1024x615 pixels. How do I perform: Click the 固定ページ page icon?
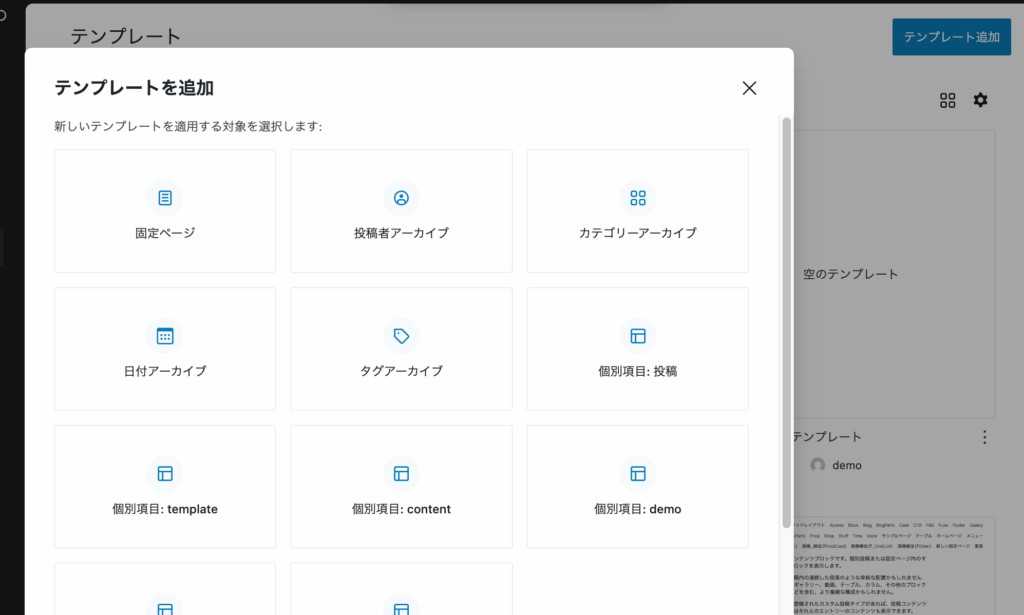(x=165, y=198)
